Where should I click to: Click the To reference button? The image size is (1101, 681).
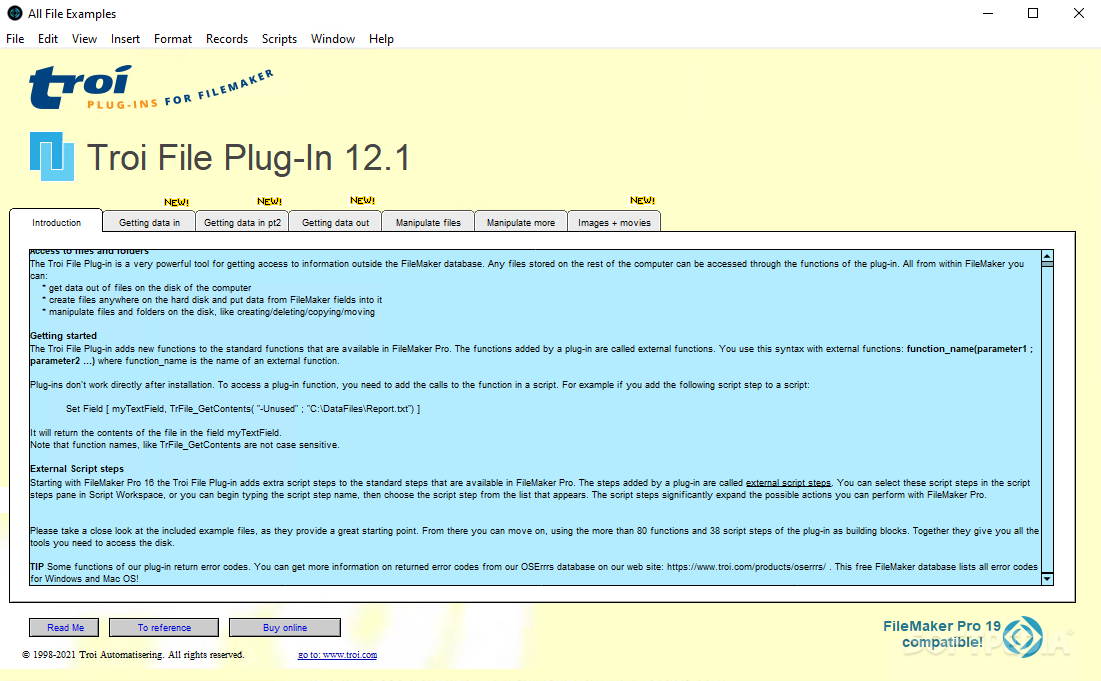point(164,627)
